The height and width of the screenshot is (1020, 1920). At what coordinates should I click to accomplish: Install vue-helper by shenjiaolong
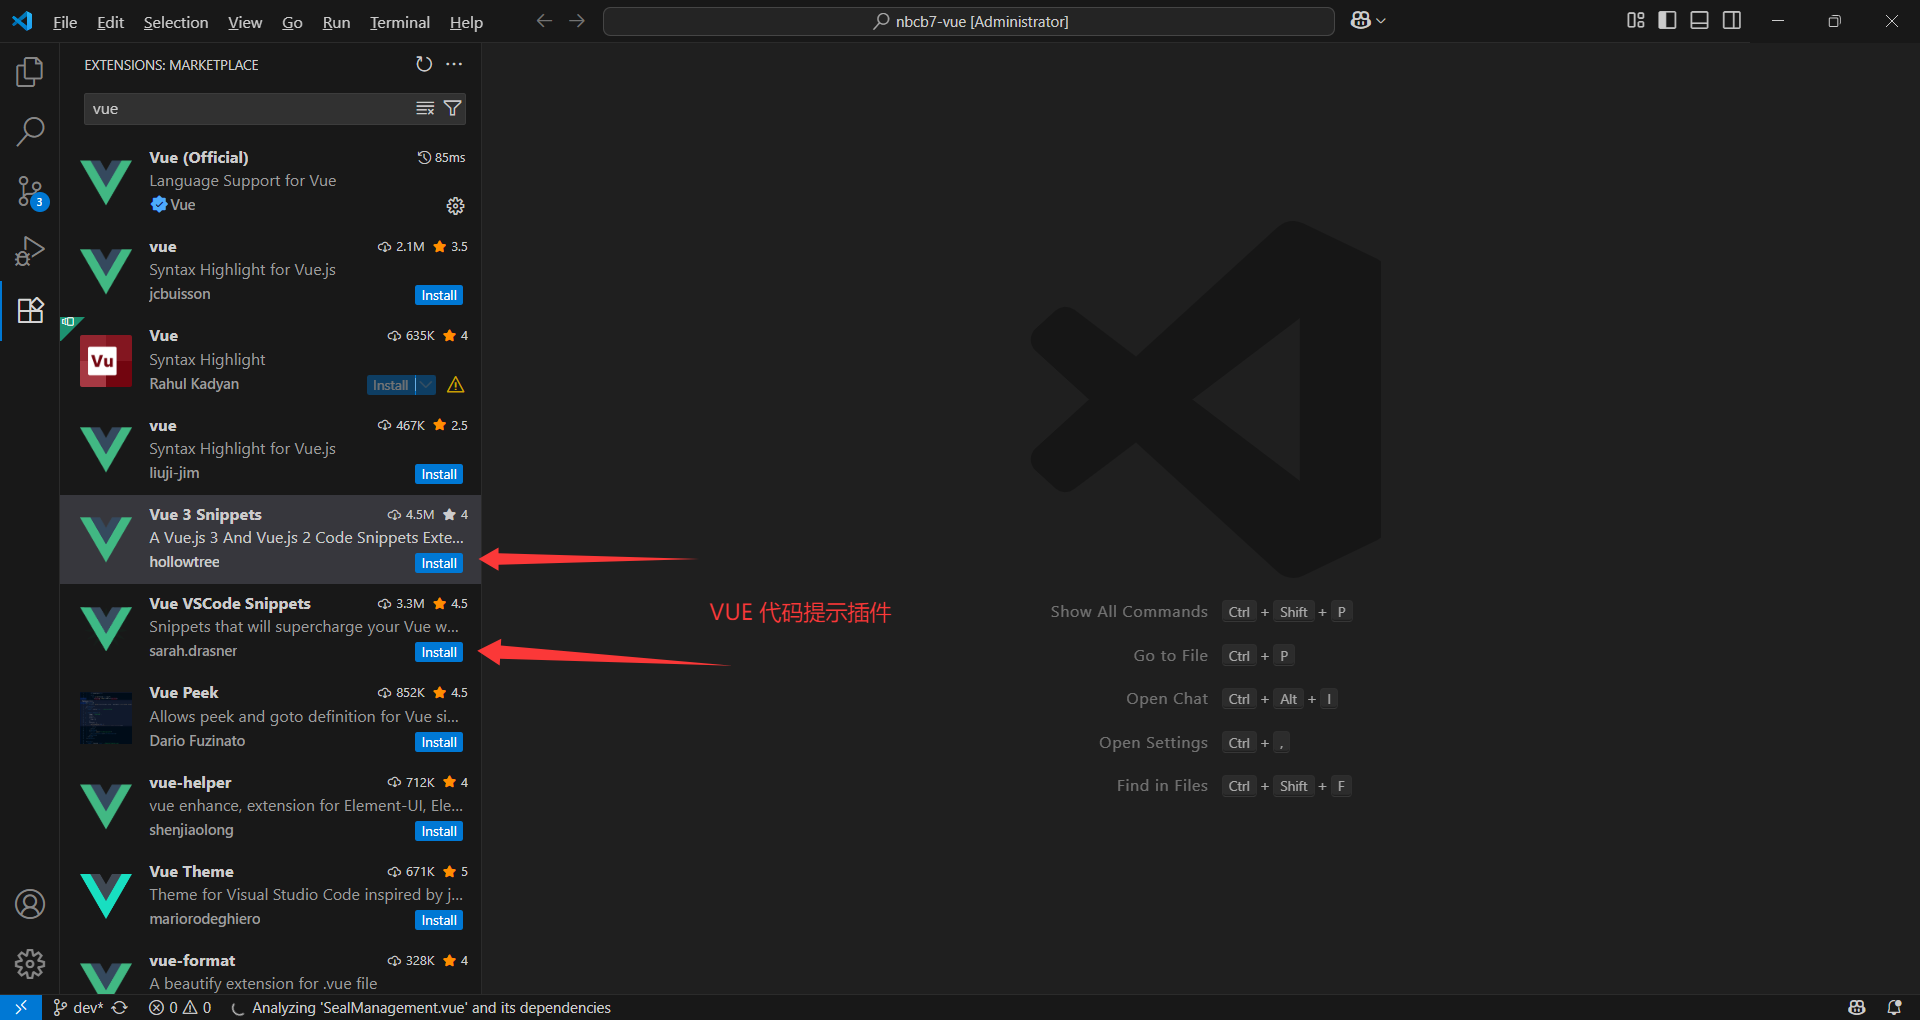point(439,831)
